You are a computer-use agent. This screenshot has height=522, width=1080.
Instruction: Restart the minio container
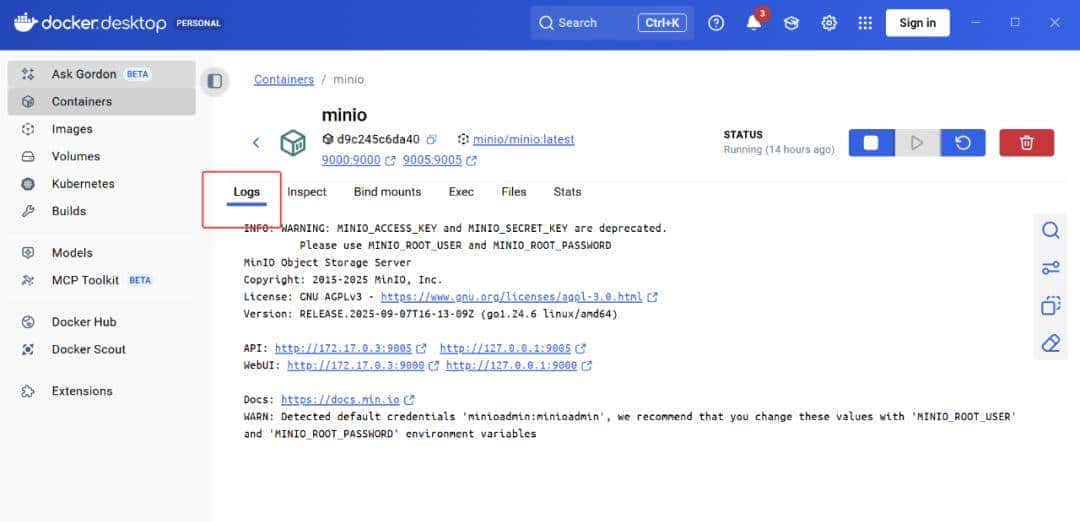963,143
